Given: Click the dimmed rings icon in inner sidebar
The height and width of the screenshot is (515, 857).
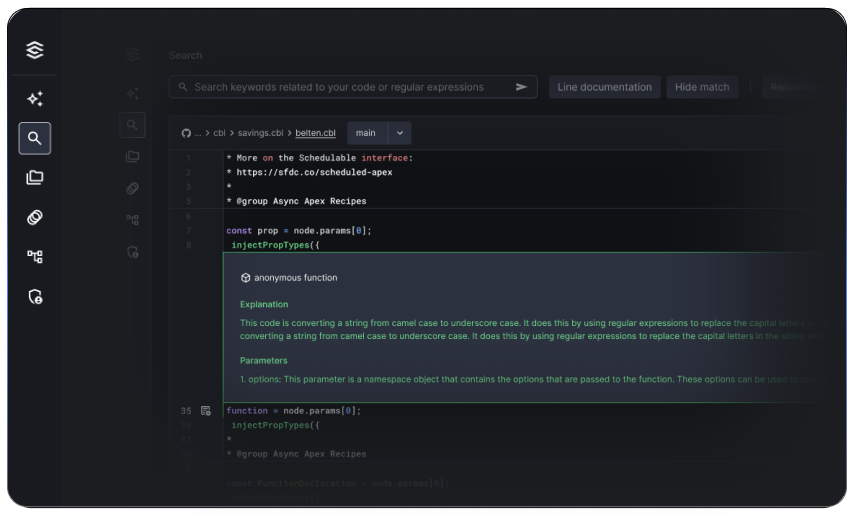Looking at the screenshot, I should 132,189.
